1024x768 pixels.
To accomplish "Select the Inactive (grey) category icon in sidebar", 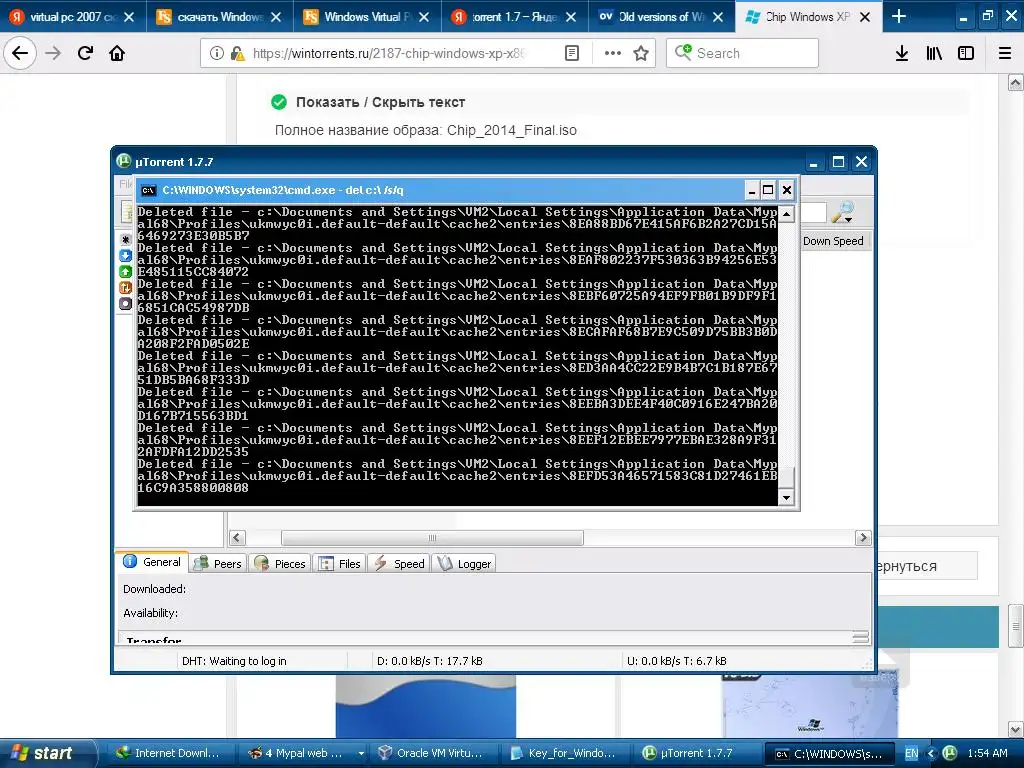I will 125,304.
